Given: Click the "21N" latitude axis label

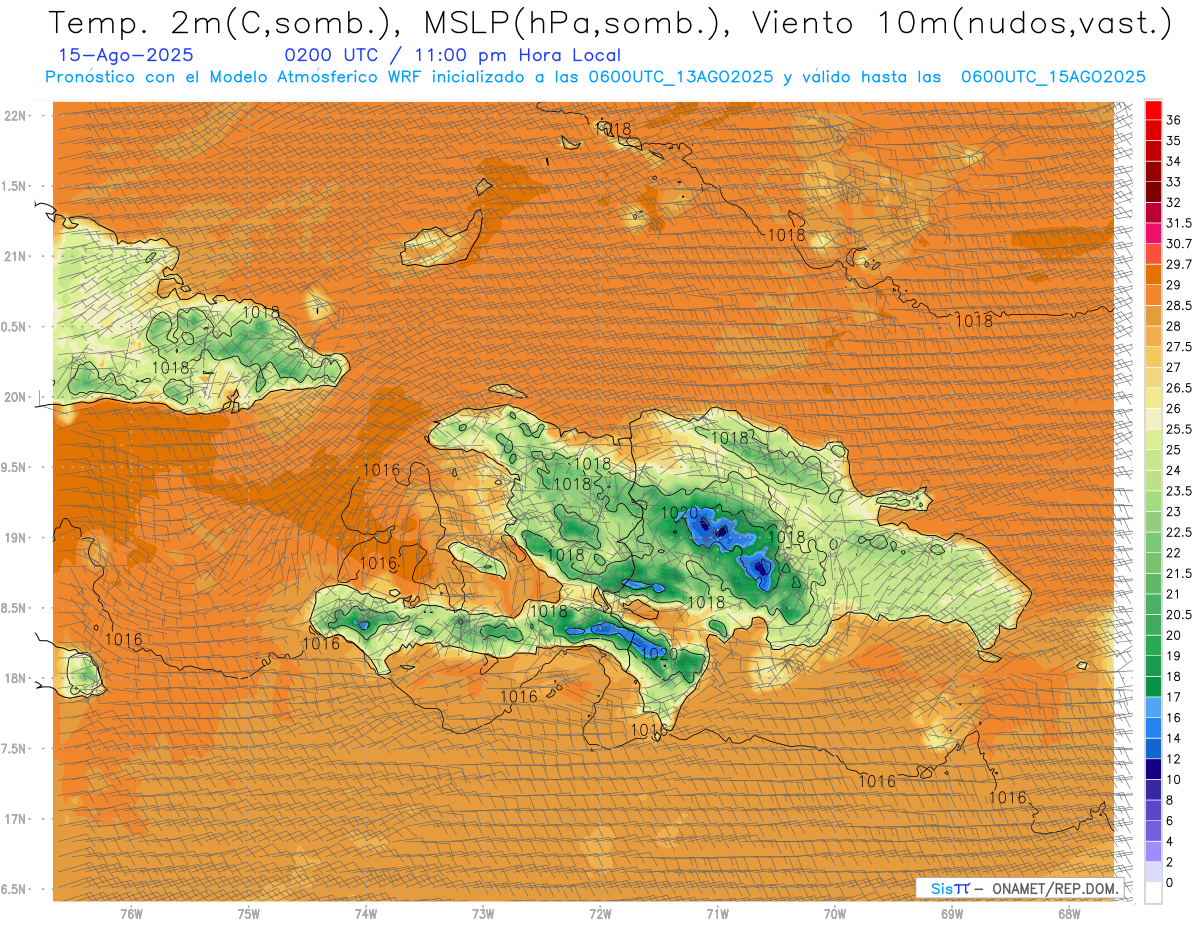Looking at the screenshot, I should [x=15, y=256].
